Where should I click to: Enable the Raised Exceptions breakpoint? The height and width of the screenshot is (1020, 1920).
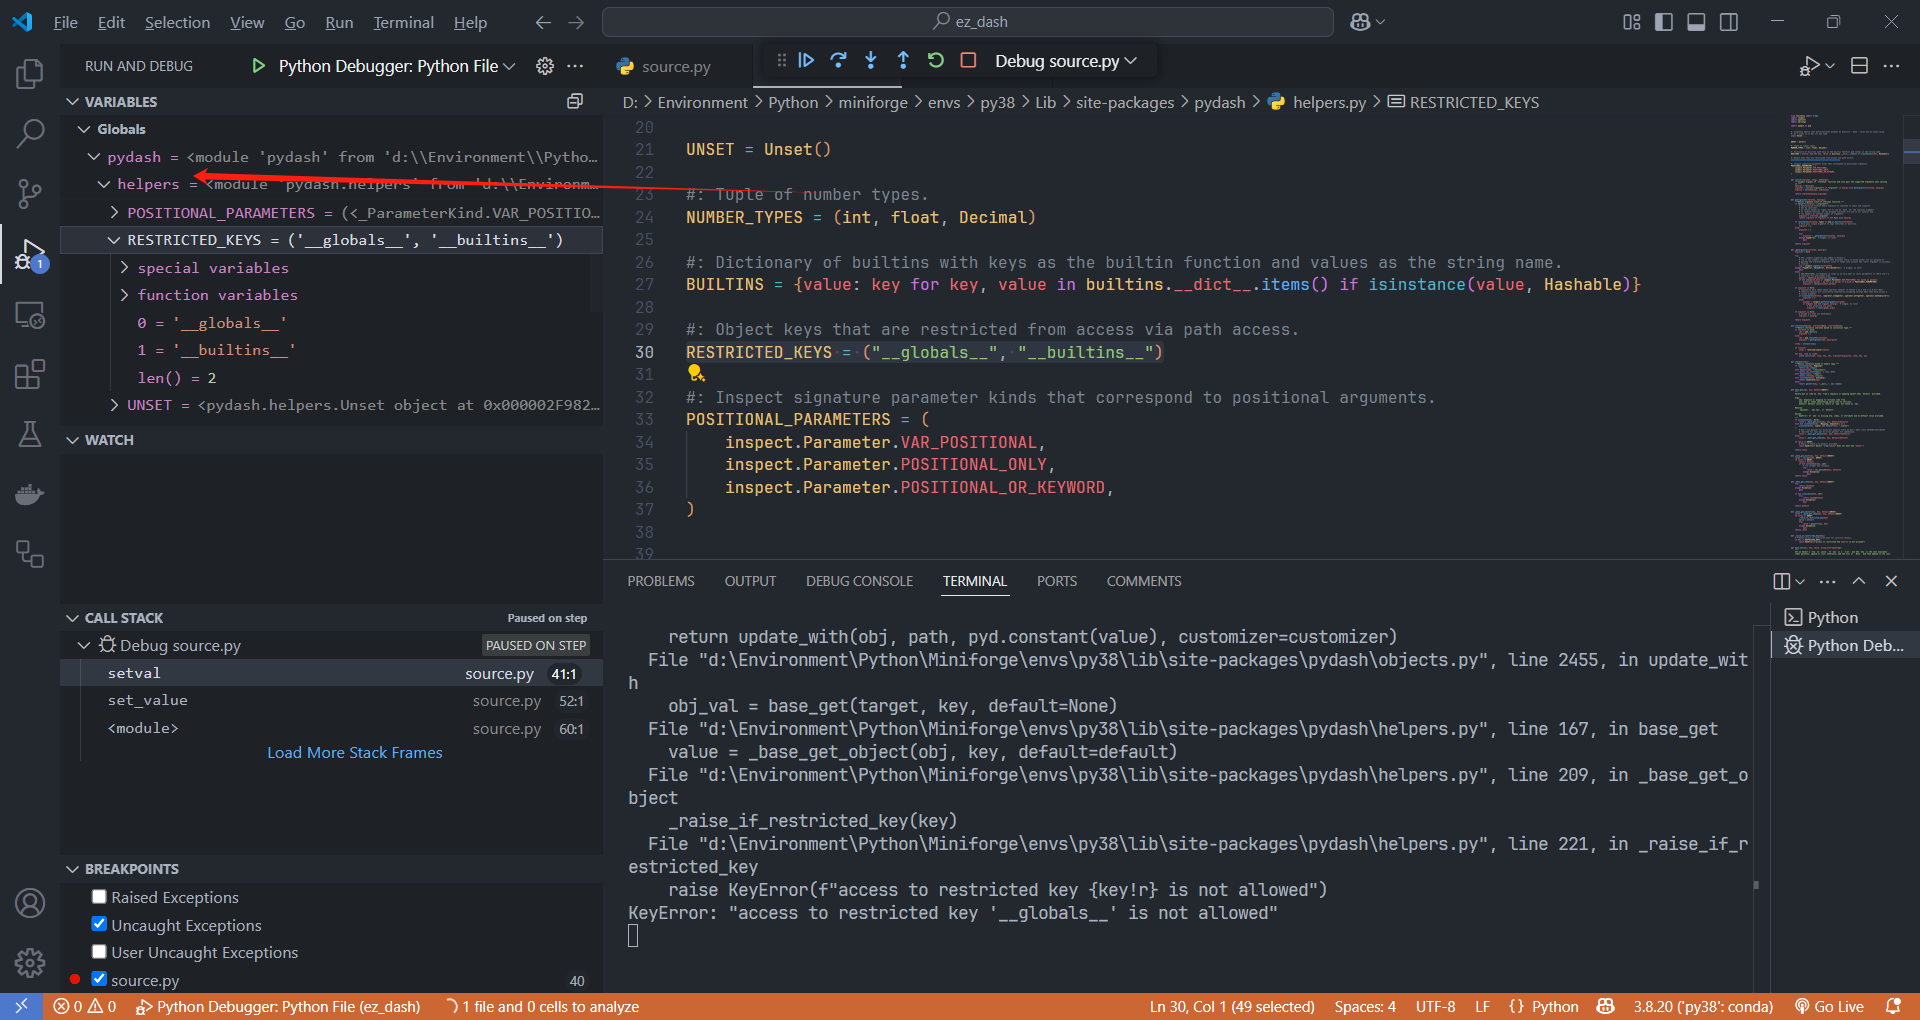[x=99, y=897]
